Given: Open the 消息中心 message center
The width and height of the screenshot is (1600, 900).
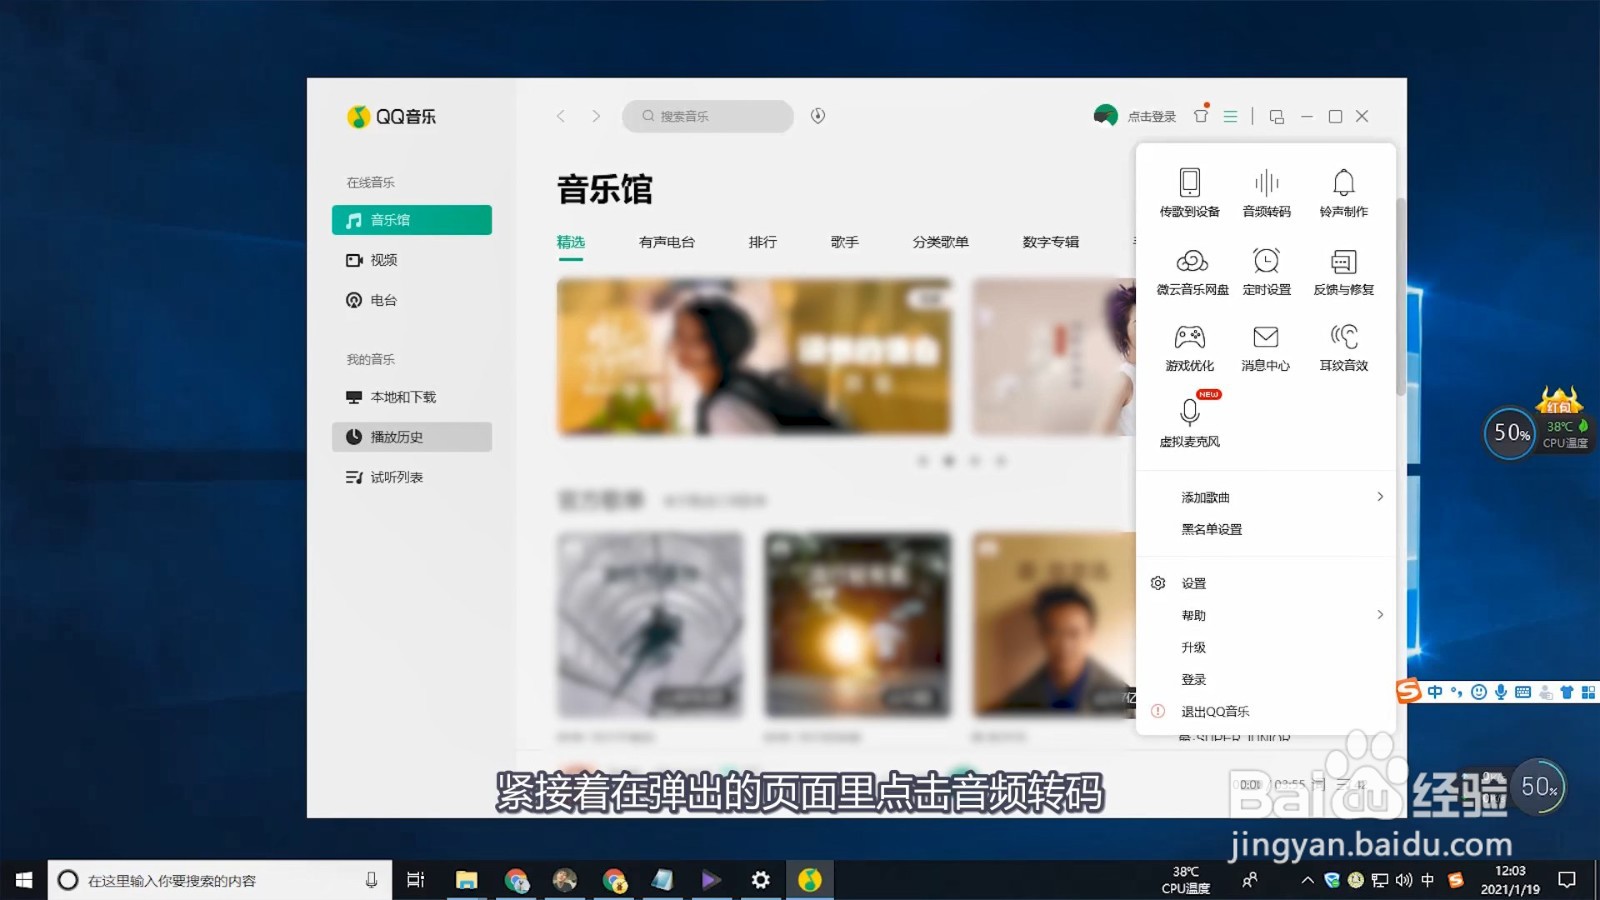Looking at the screenshot, I should point(1265,347).
